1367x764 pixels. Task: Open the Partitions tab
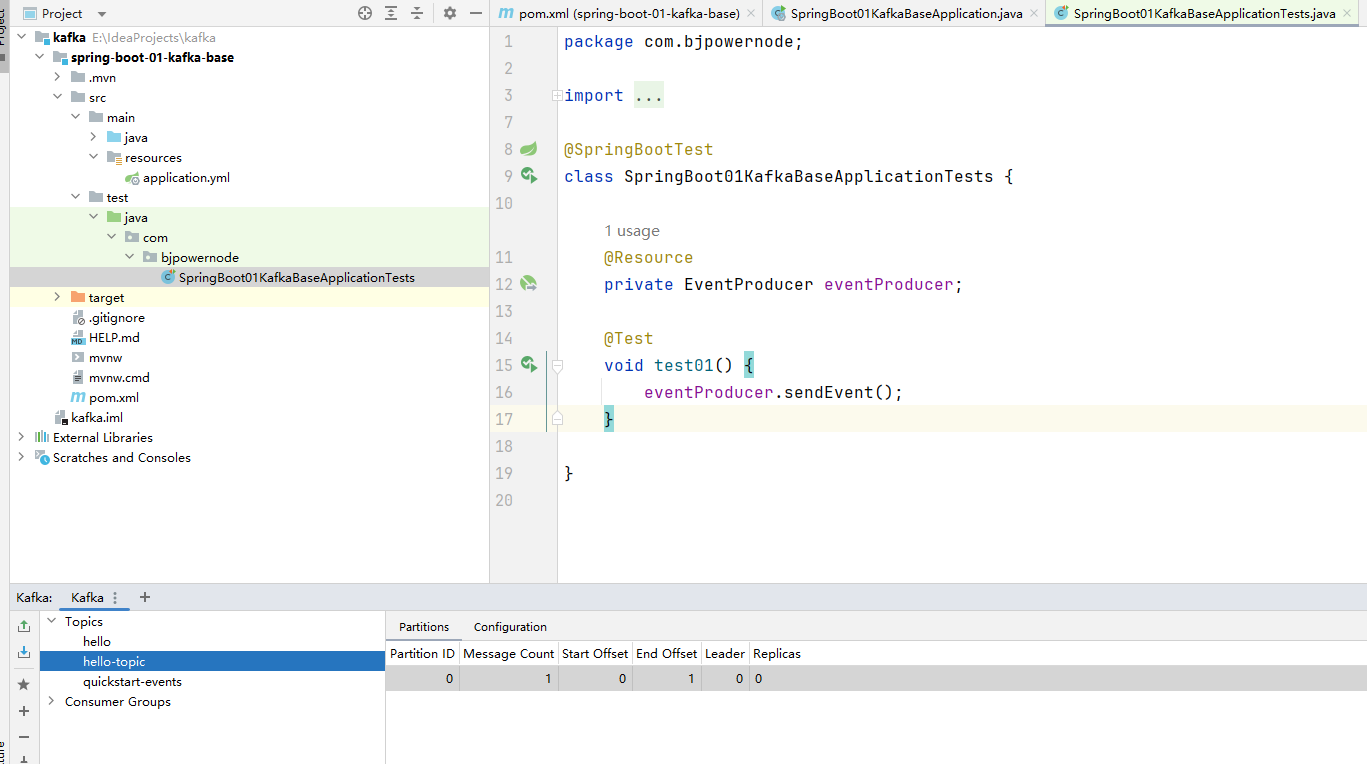[x=424, y=627]
